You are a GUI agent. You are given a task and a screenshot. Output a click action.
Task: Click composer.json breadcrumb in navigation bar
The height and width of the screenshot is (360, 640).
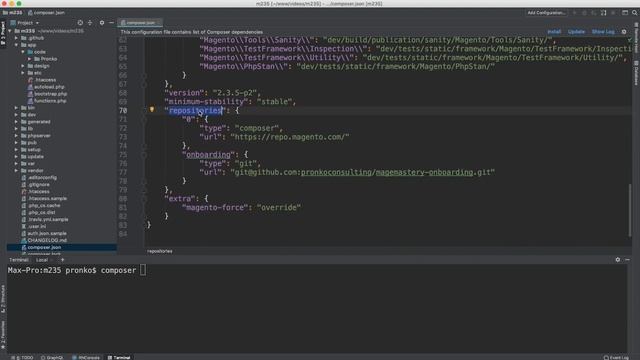point(46,13)
